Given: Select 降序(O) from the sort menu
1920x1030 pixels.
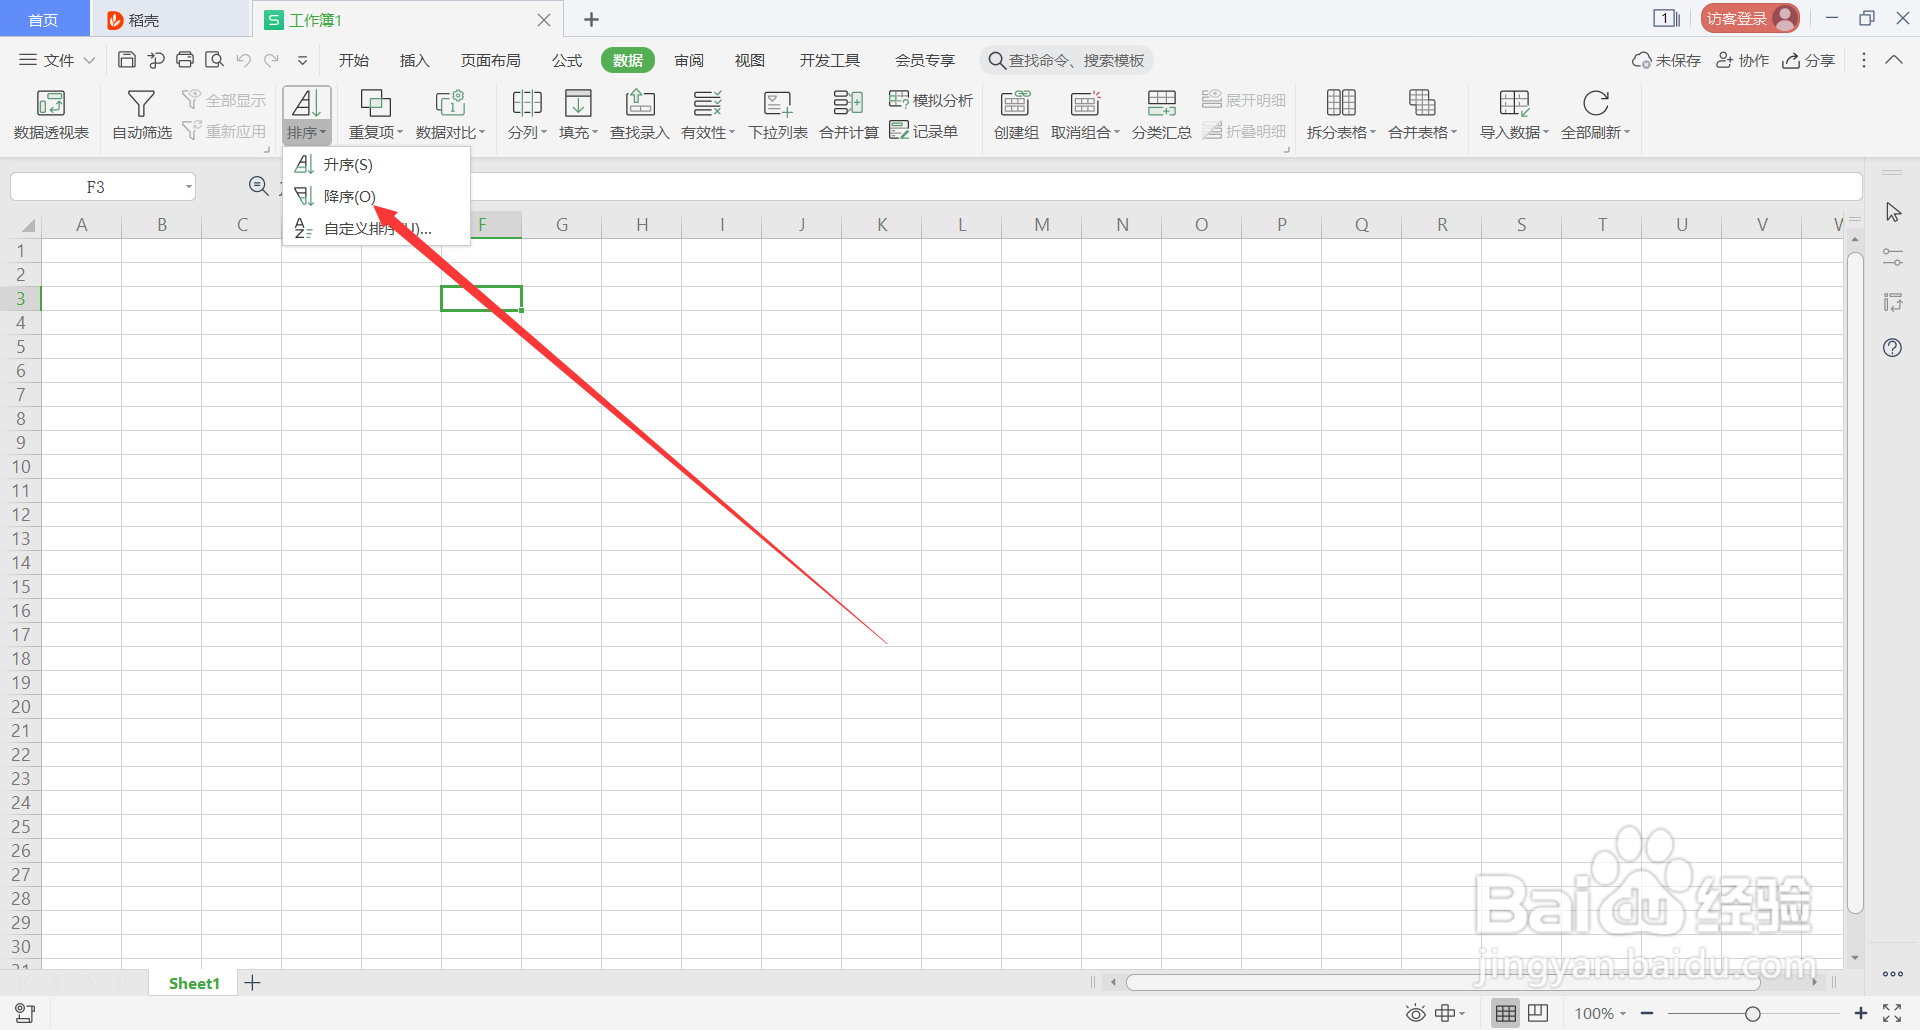Looking at the screenshot, I should pos(376,196).
